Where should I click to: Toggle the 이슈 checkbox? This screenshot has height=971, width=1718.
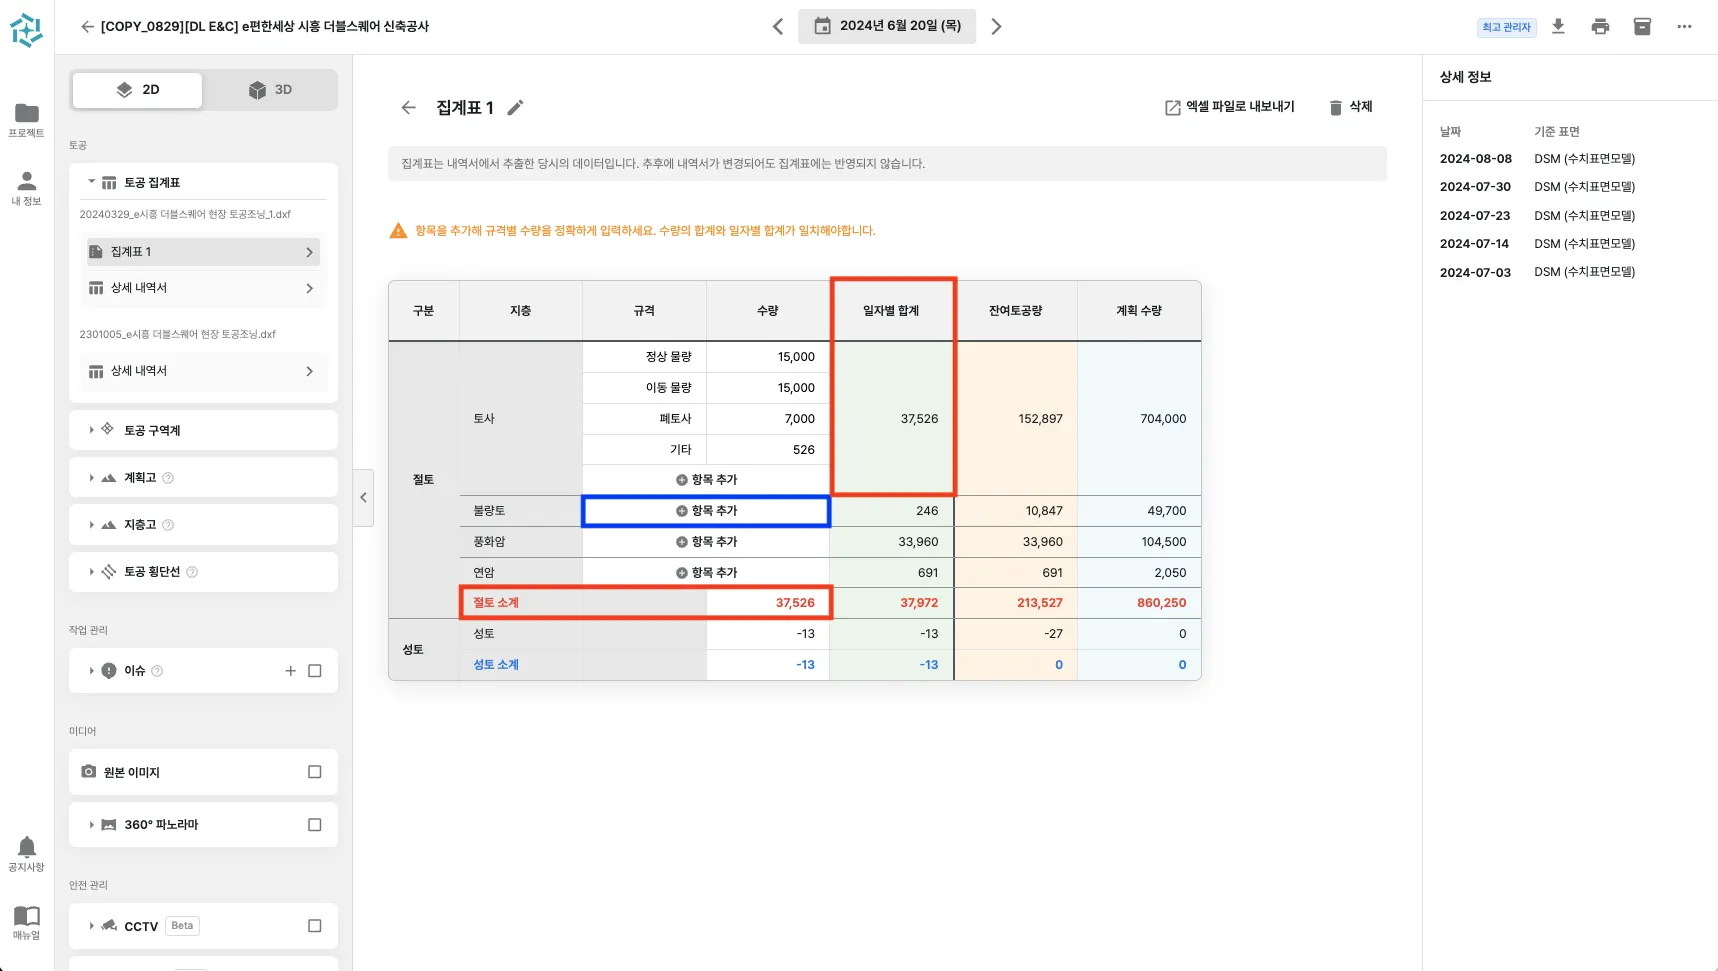pyautogui.click(x=315, y=671)
